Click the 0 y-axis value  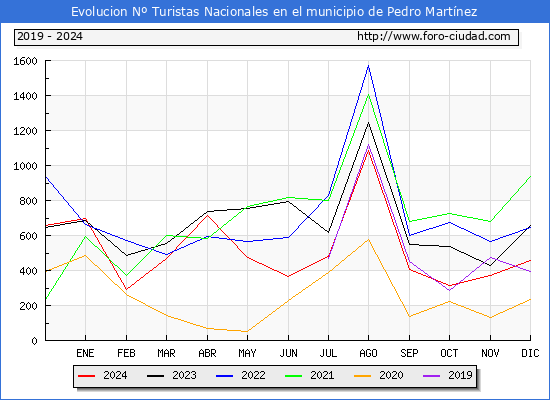(x=34, y=341)
